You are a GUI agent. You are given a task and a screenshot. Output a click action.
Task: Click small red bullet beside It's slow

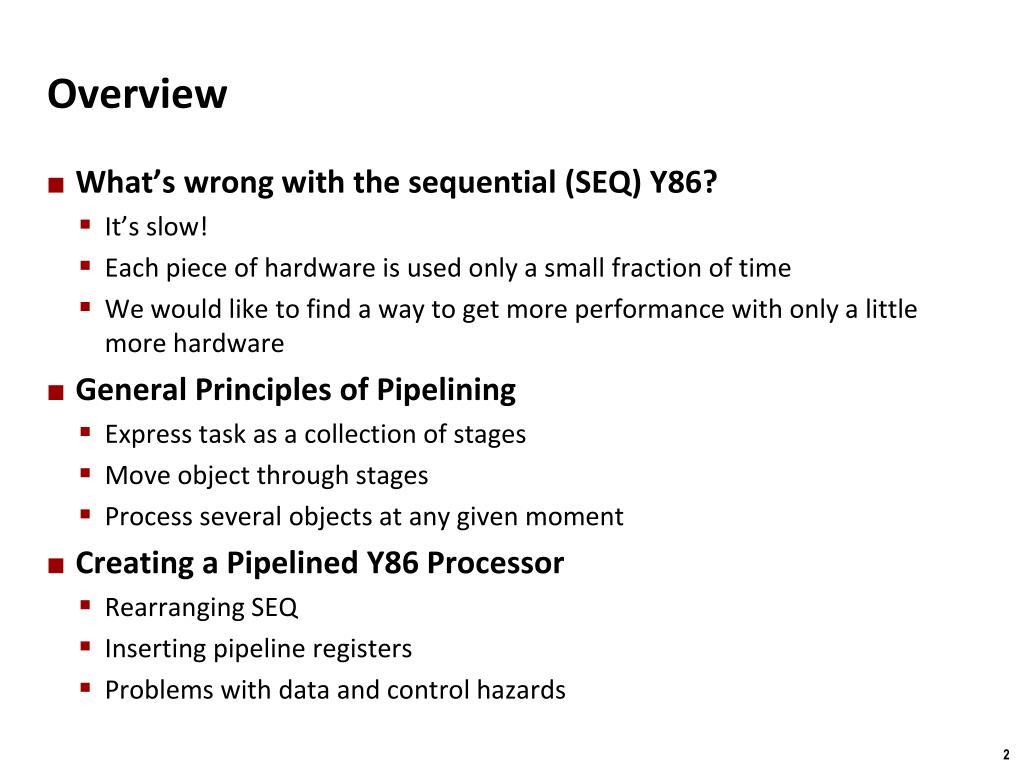pos(86,225)
